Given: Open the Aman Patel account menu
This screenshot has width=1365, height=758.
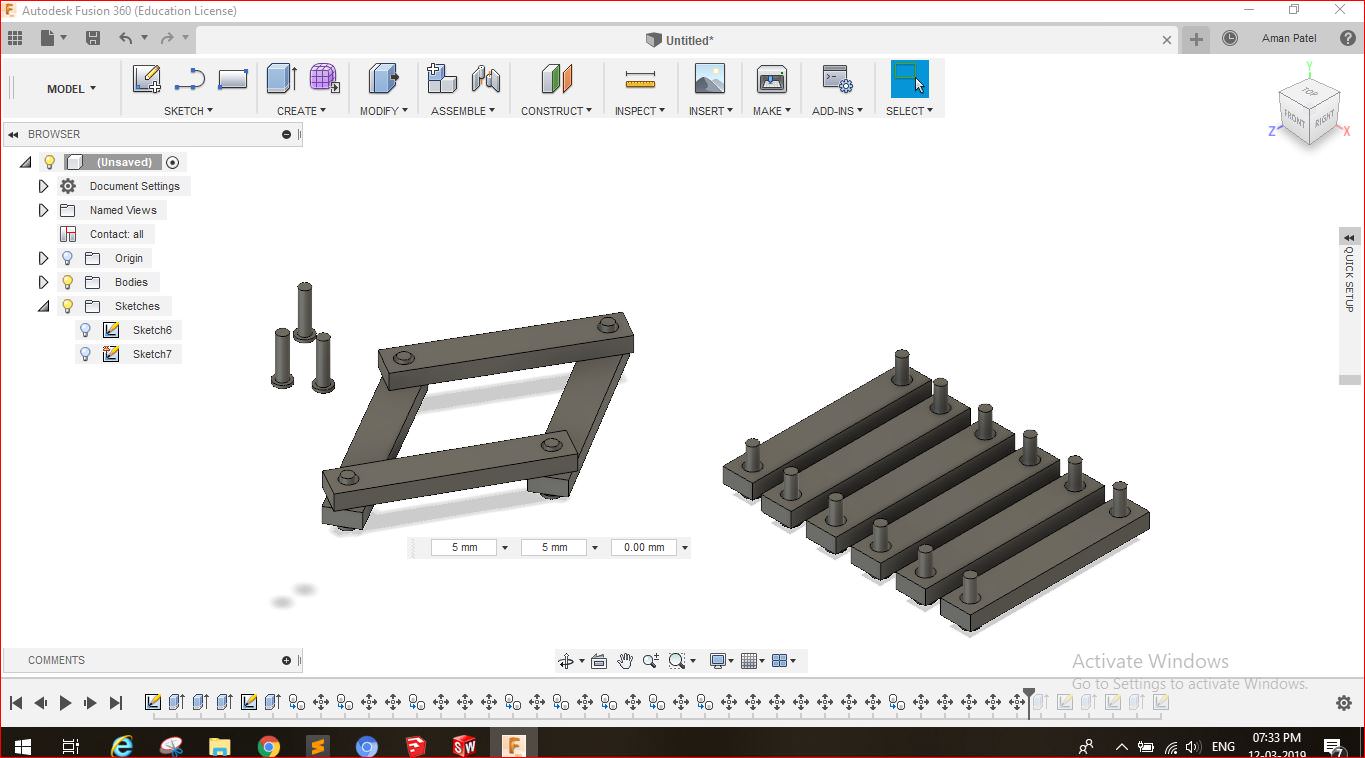Looking at the screenshot, I should pos(1289,38).
